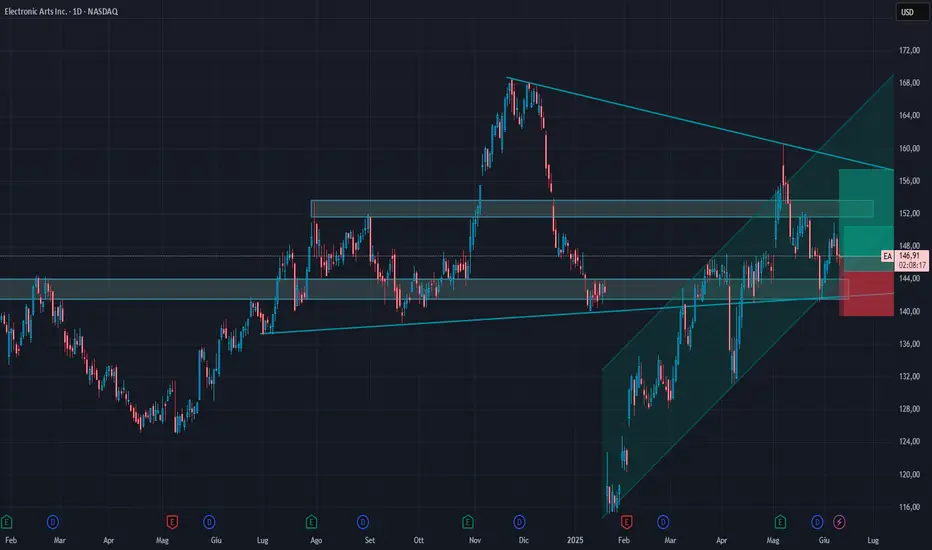Click the 172,00 price axis label
This screenshot has height=550, width=932.
pos(909,51)
